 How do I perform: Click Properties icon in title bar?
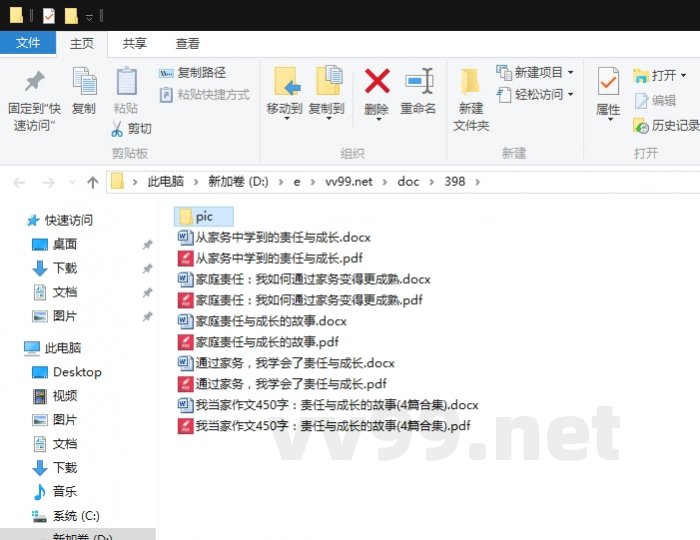pyautogui.click(x=49, y=16)
